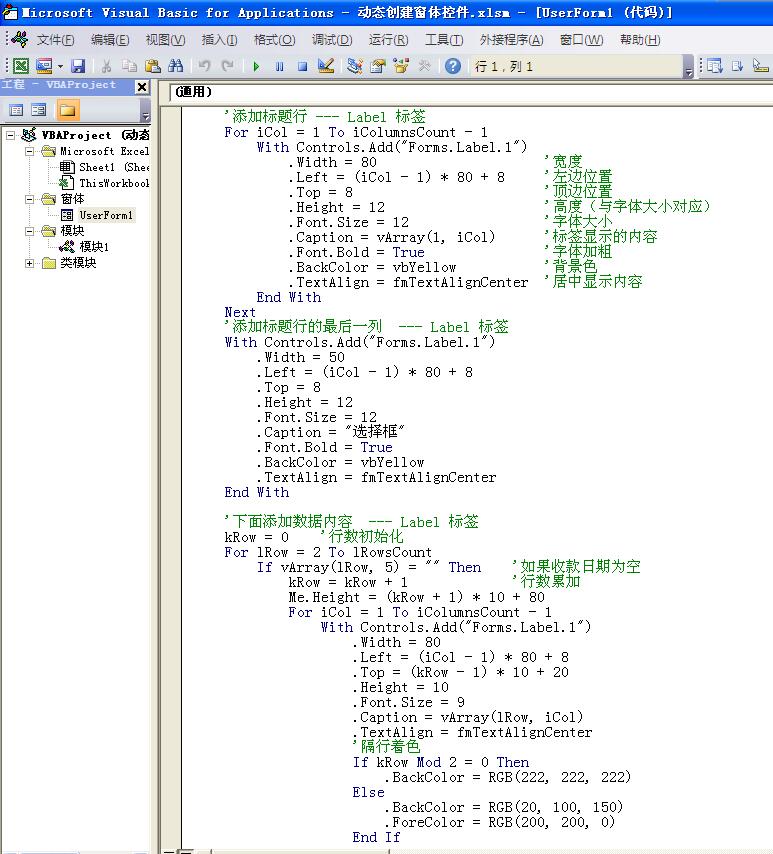
Task: Click the Paste clipboard icon
Action: pos(153,66)
